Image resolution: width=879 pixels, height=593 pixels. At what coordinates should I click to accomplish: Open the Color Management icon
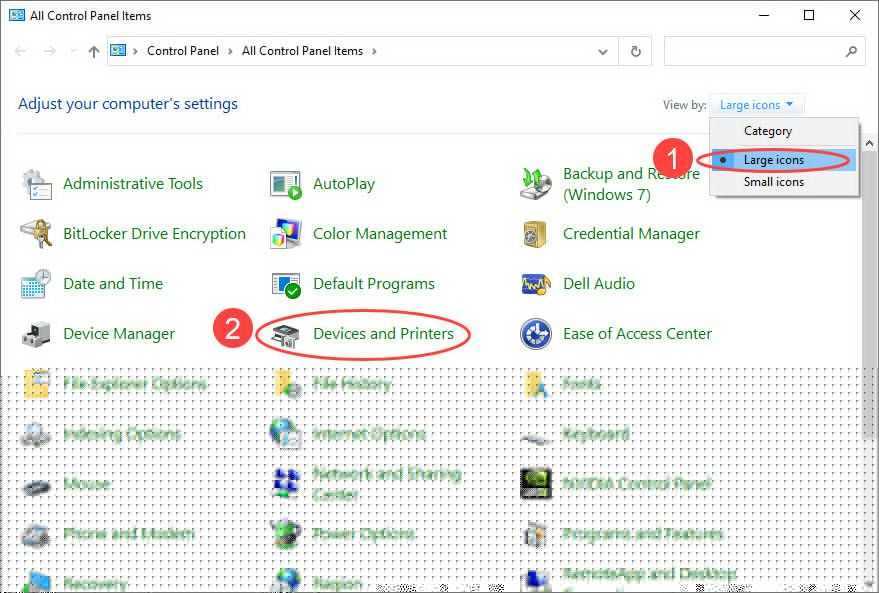[286, 234]
